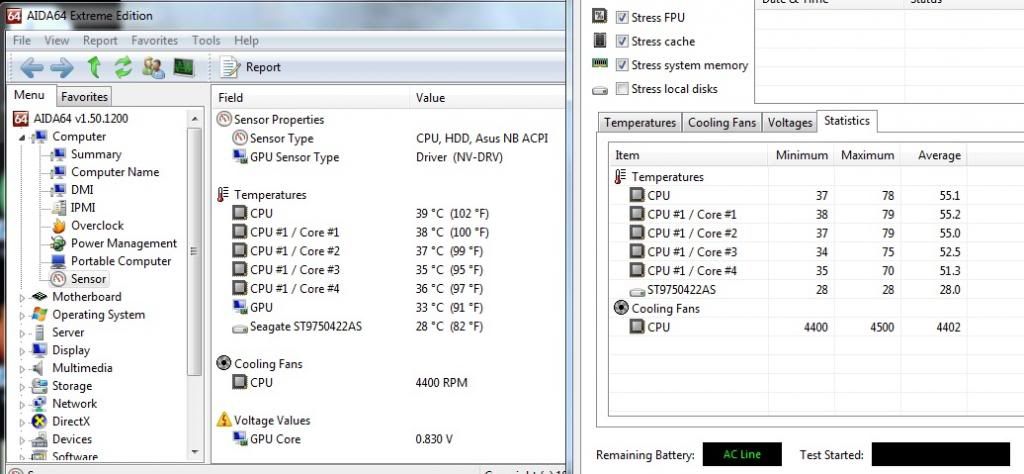Switch to the Statistics tab
The image size is (1024, 474).
[847, 121]
